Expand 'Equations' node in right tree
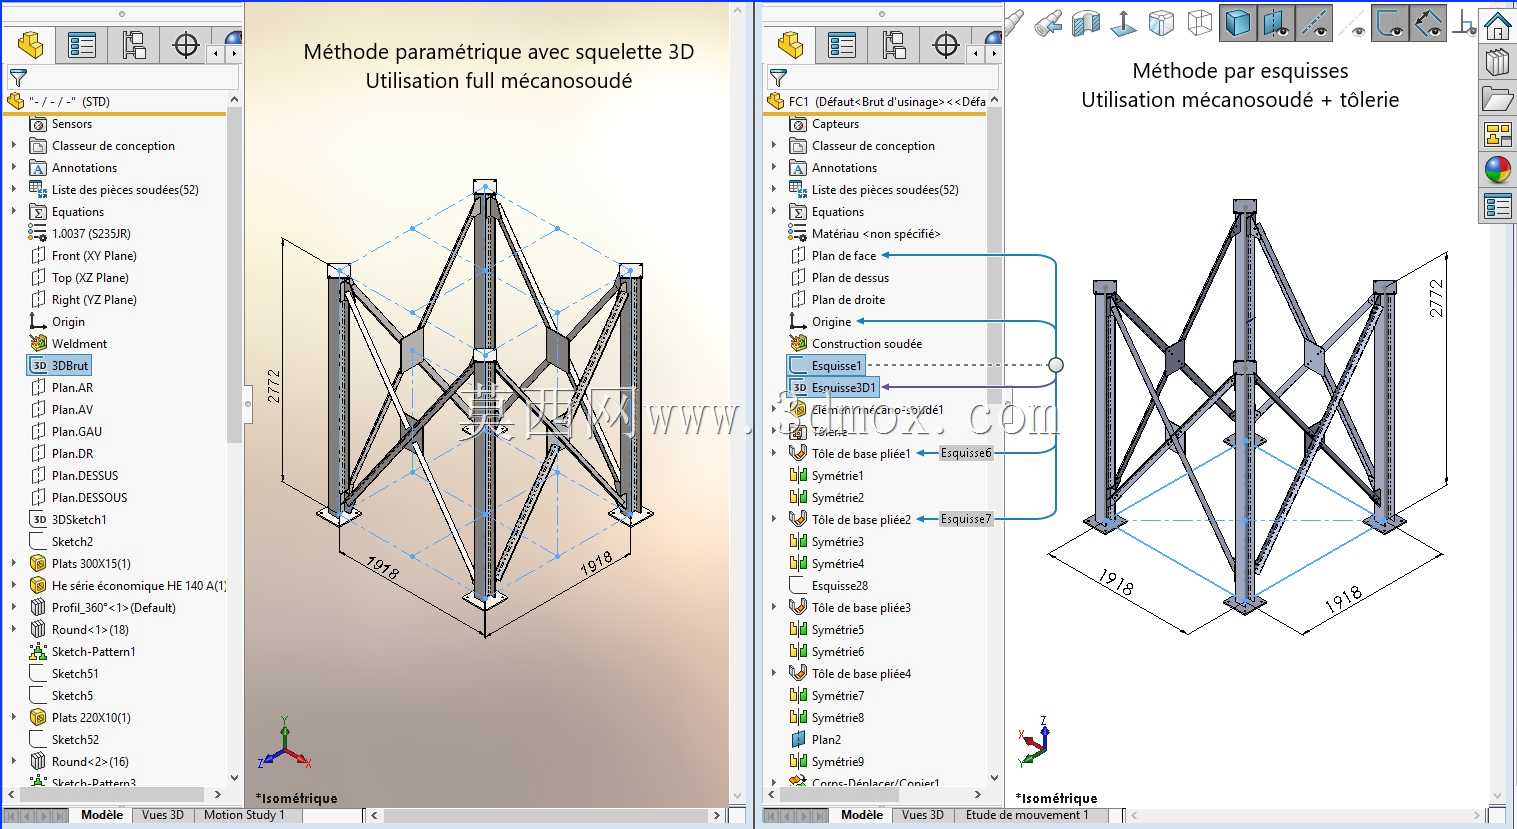 774,212
